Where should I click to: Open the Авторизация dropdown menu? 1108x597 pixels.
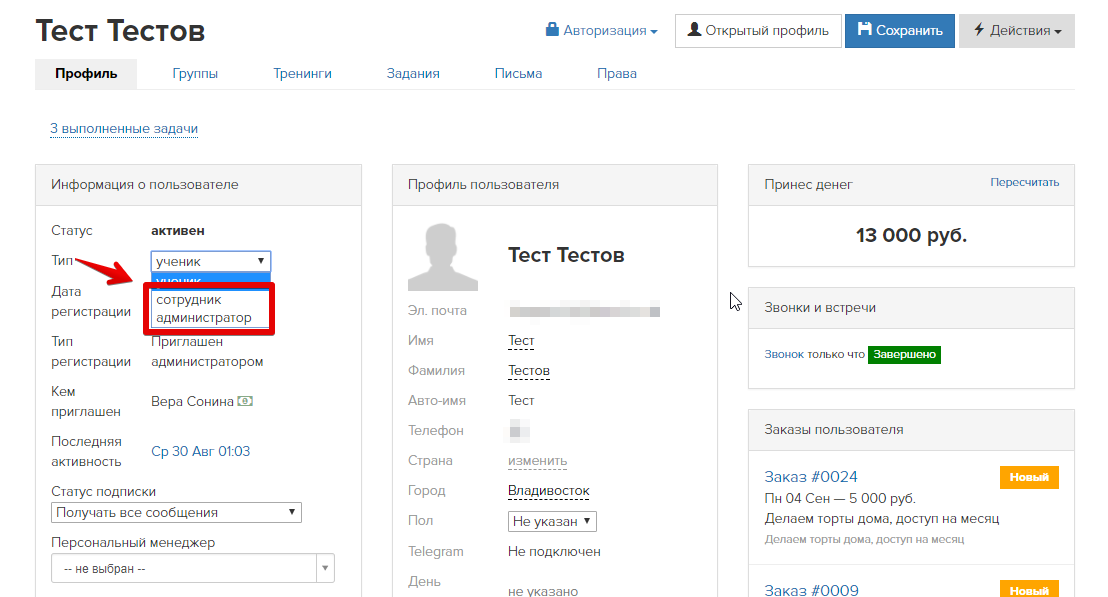pos(601,30)
